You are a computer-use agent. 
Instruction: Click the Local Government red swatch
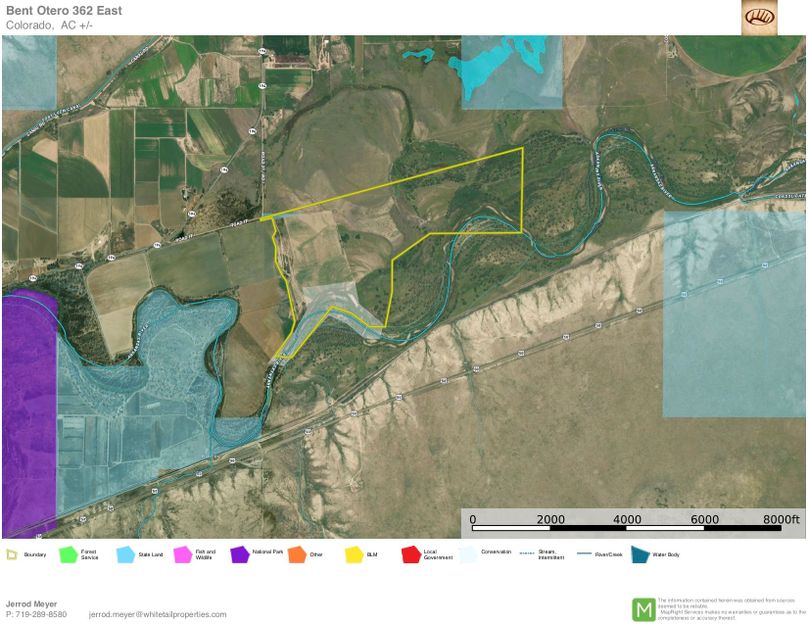coord(410,553)
